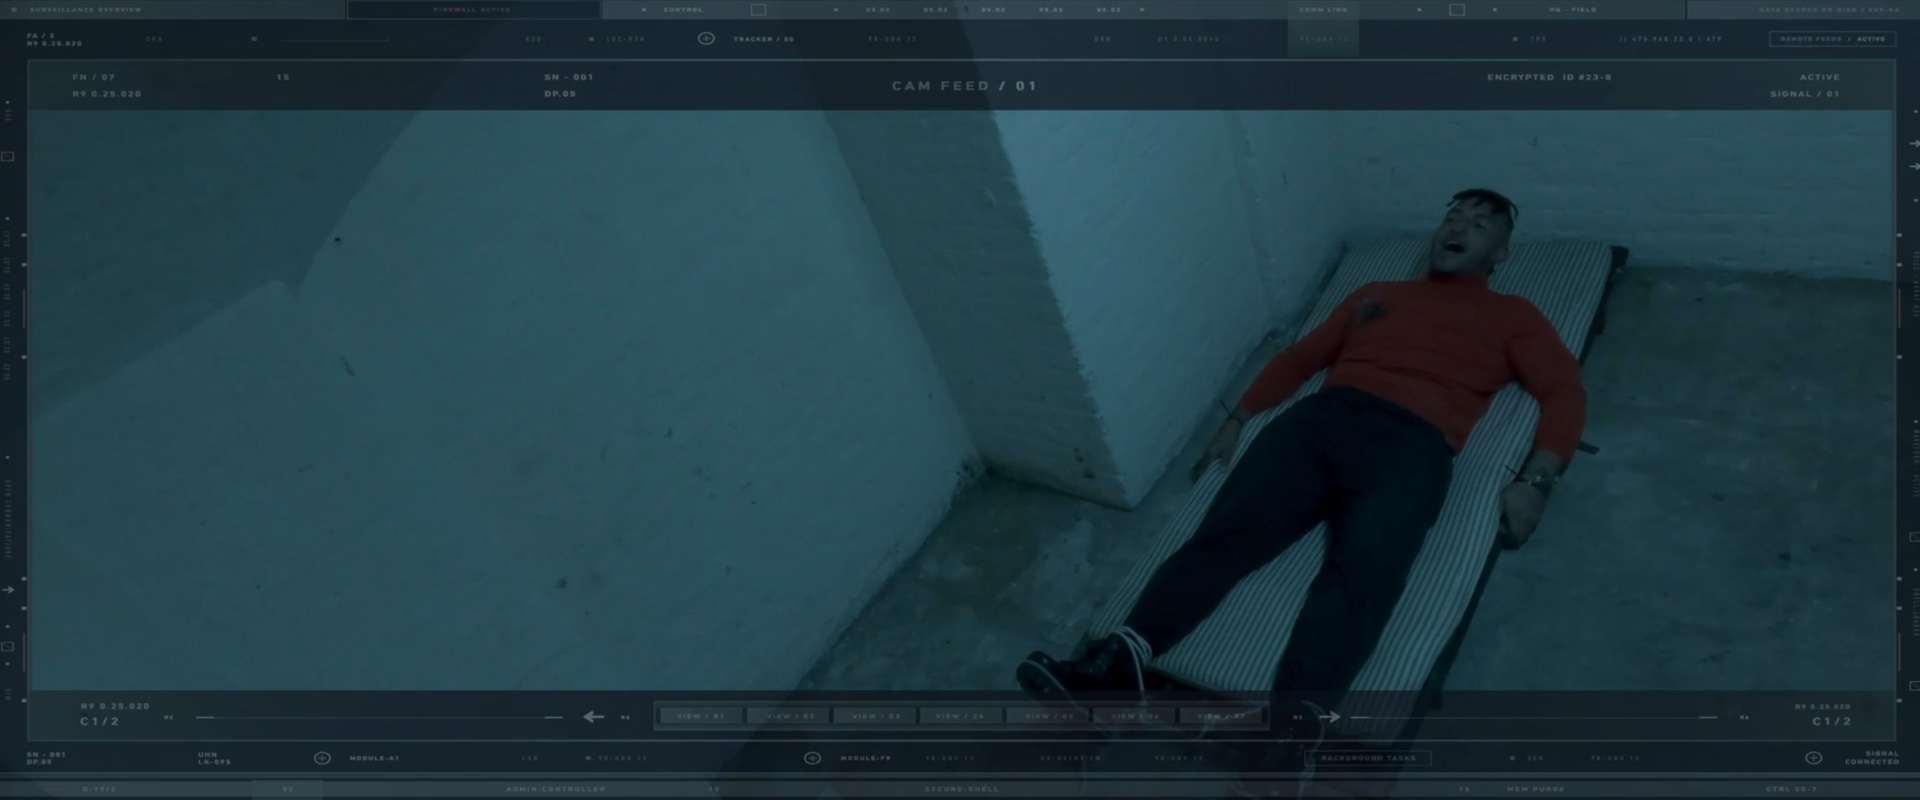Click the MEM PURGE label in bottom bar

coord(1536,789)
